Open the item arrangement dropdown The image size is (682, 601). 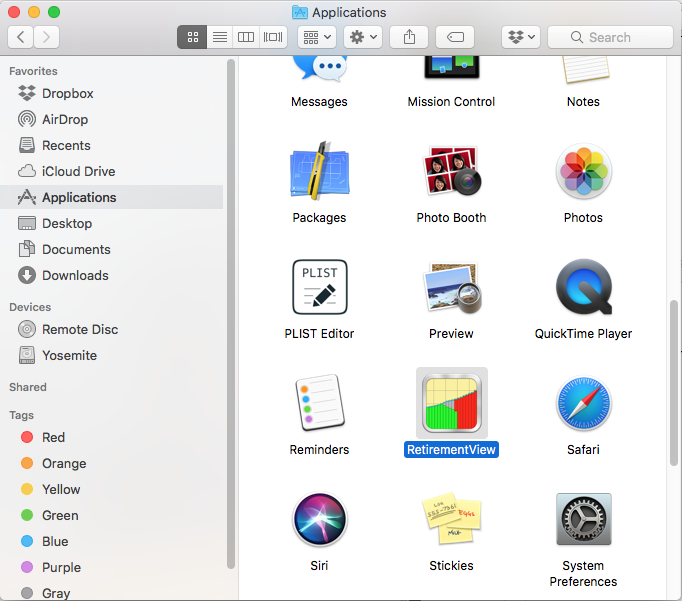tap(317, 37)
